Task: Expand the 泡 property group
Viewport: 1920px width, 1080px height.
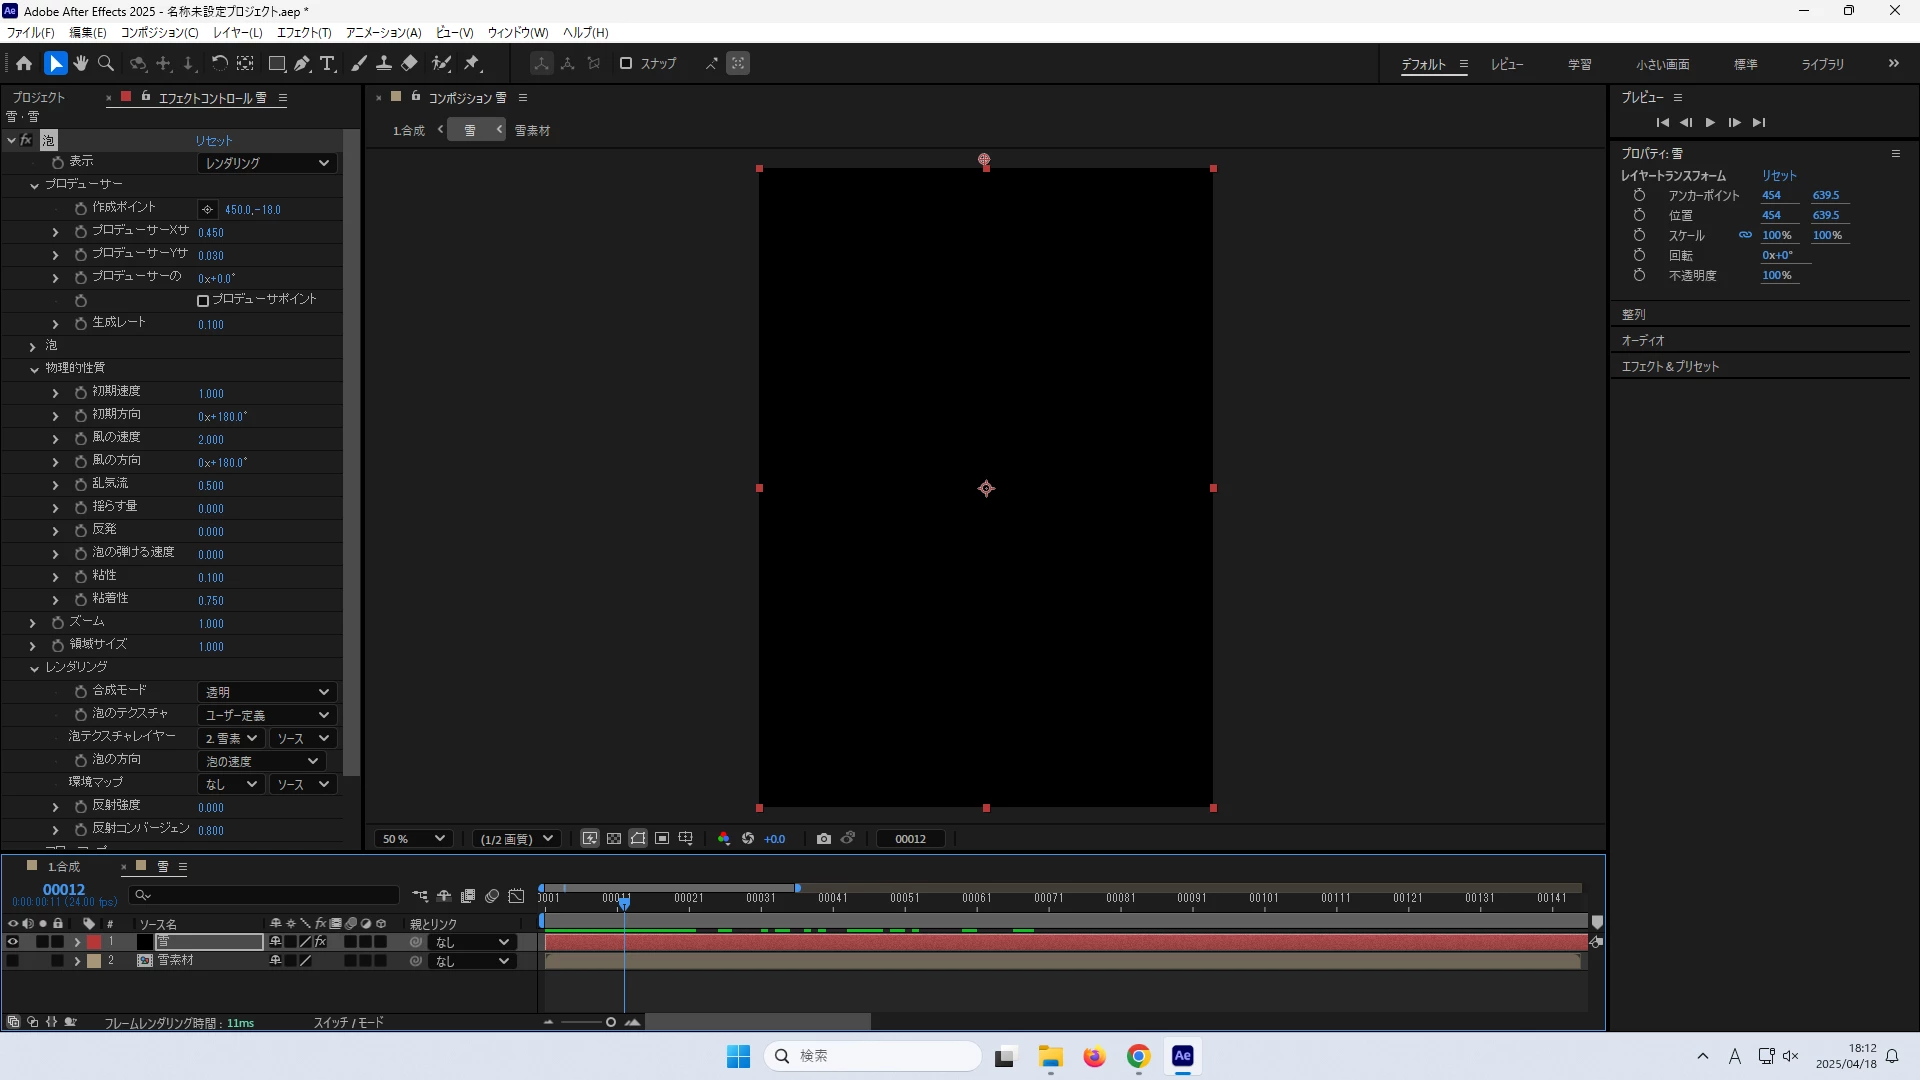Action: click(x=32, y=346)
